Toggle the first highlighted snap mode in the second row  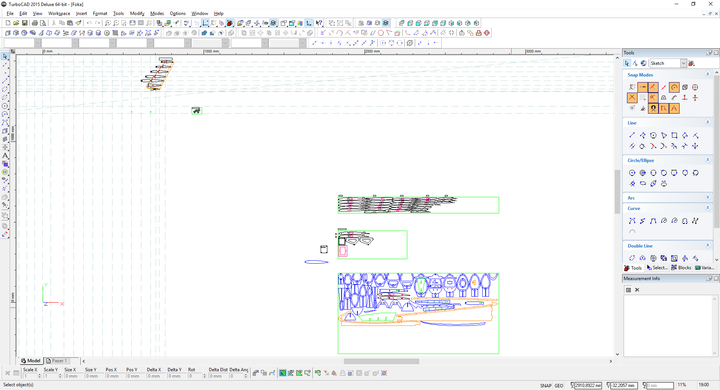coord(632,97)
